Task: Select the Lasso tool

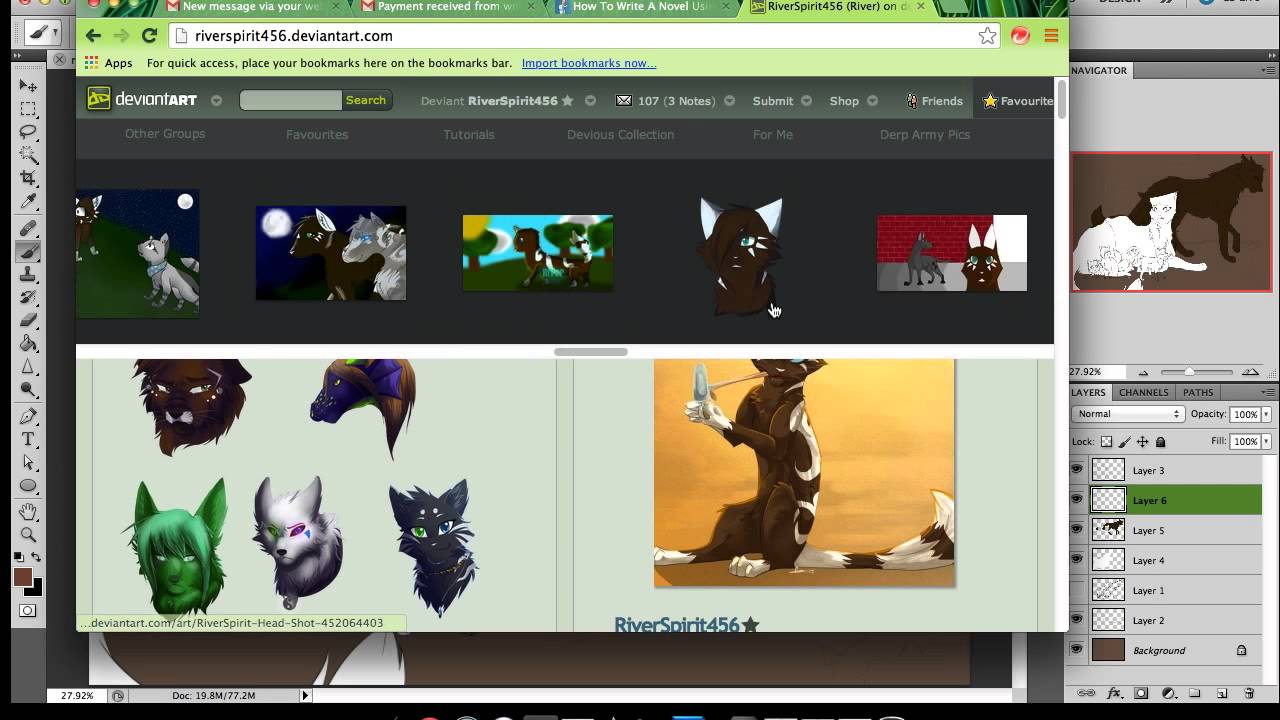Action: 28,132
